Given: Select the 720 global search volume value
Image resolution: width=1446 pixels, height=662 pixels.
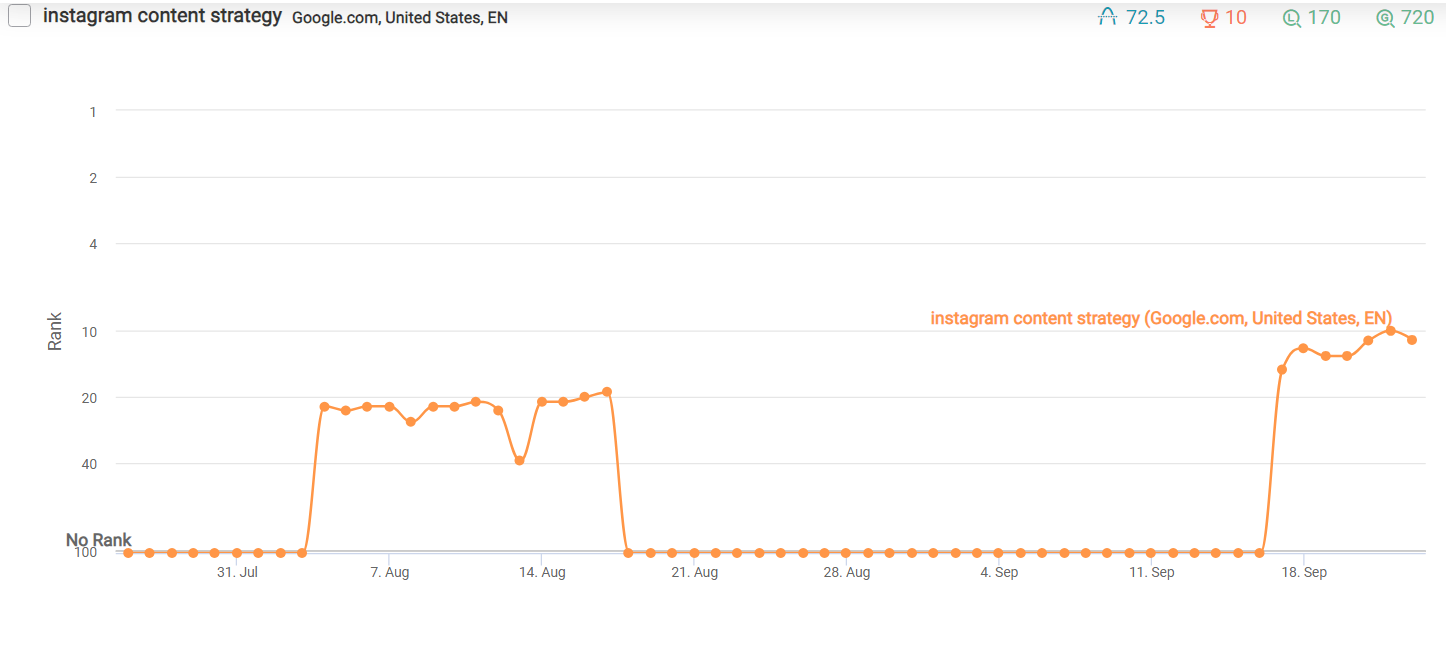Looking at the screenshot, I should [x=1418, y=17].
